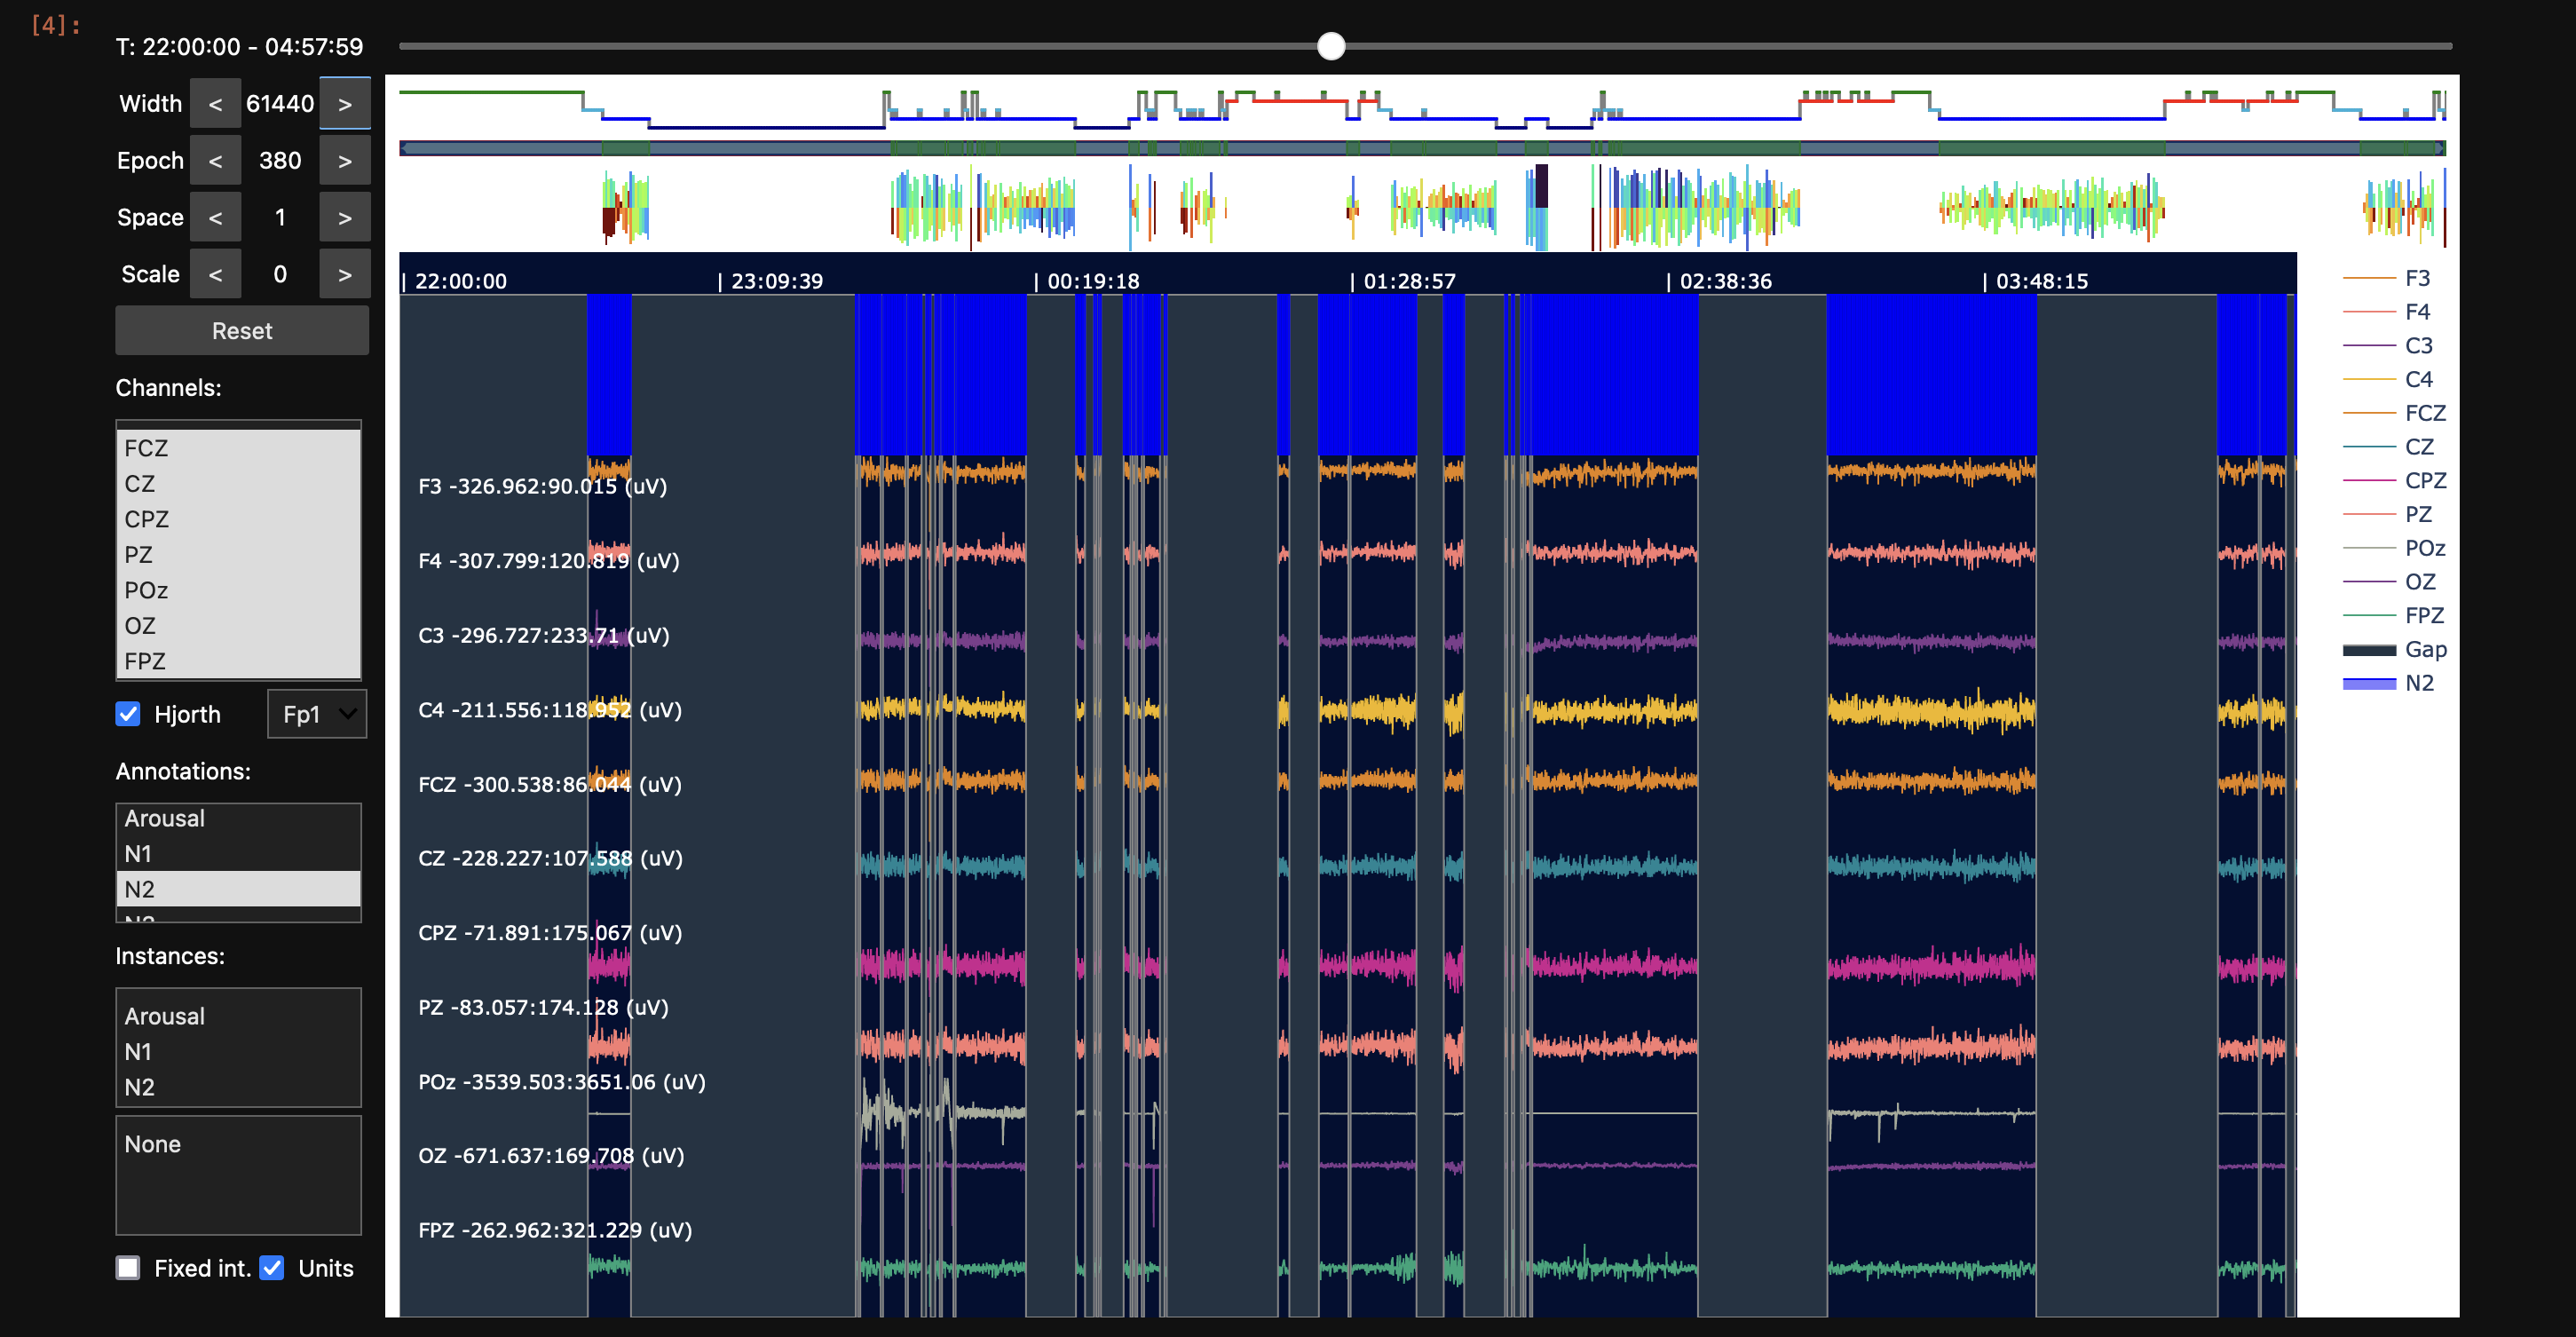Decrease the Space value

[x=215, y=218]
